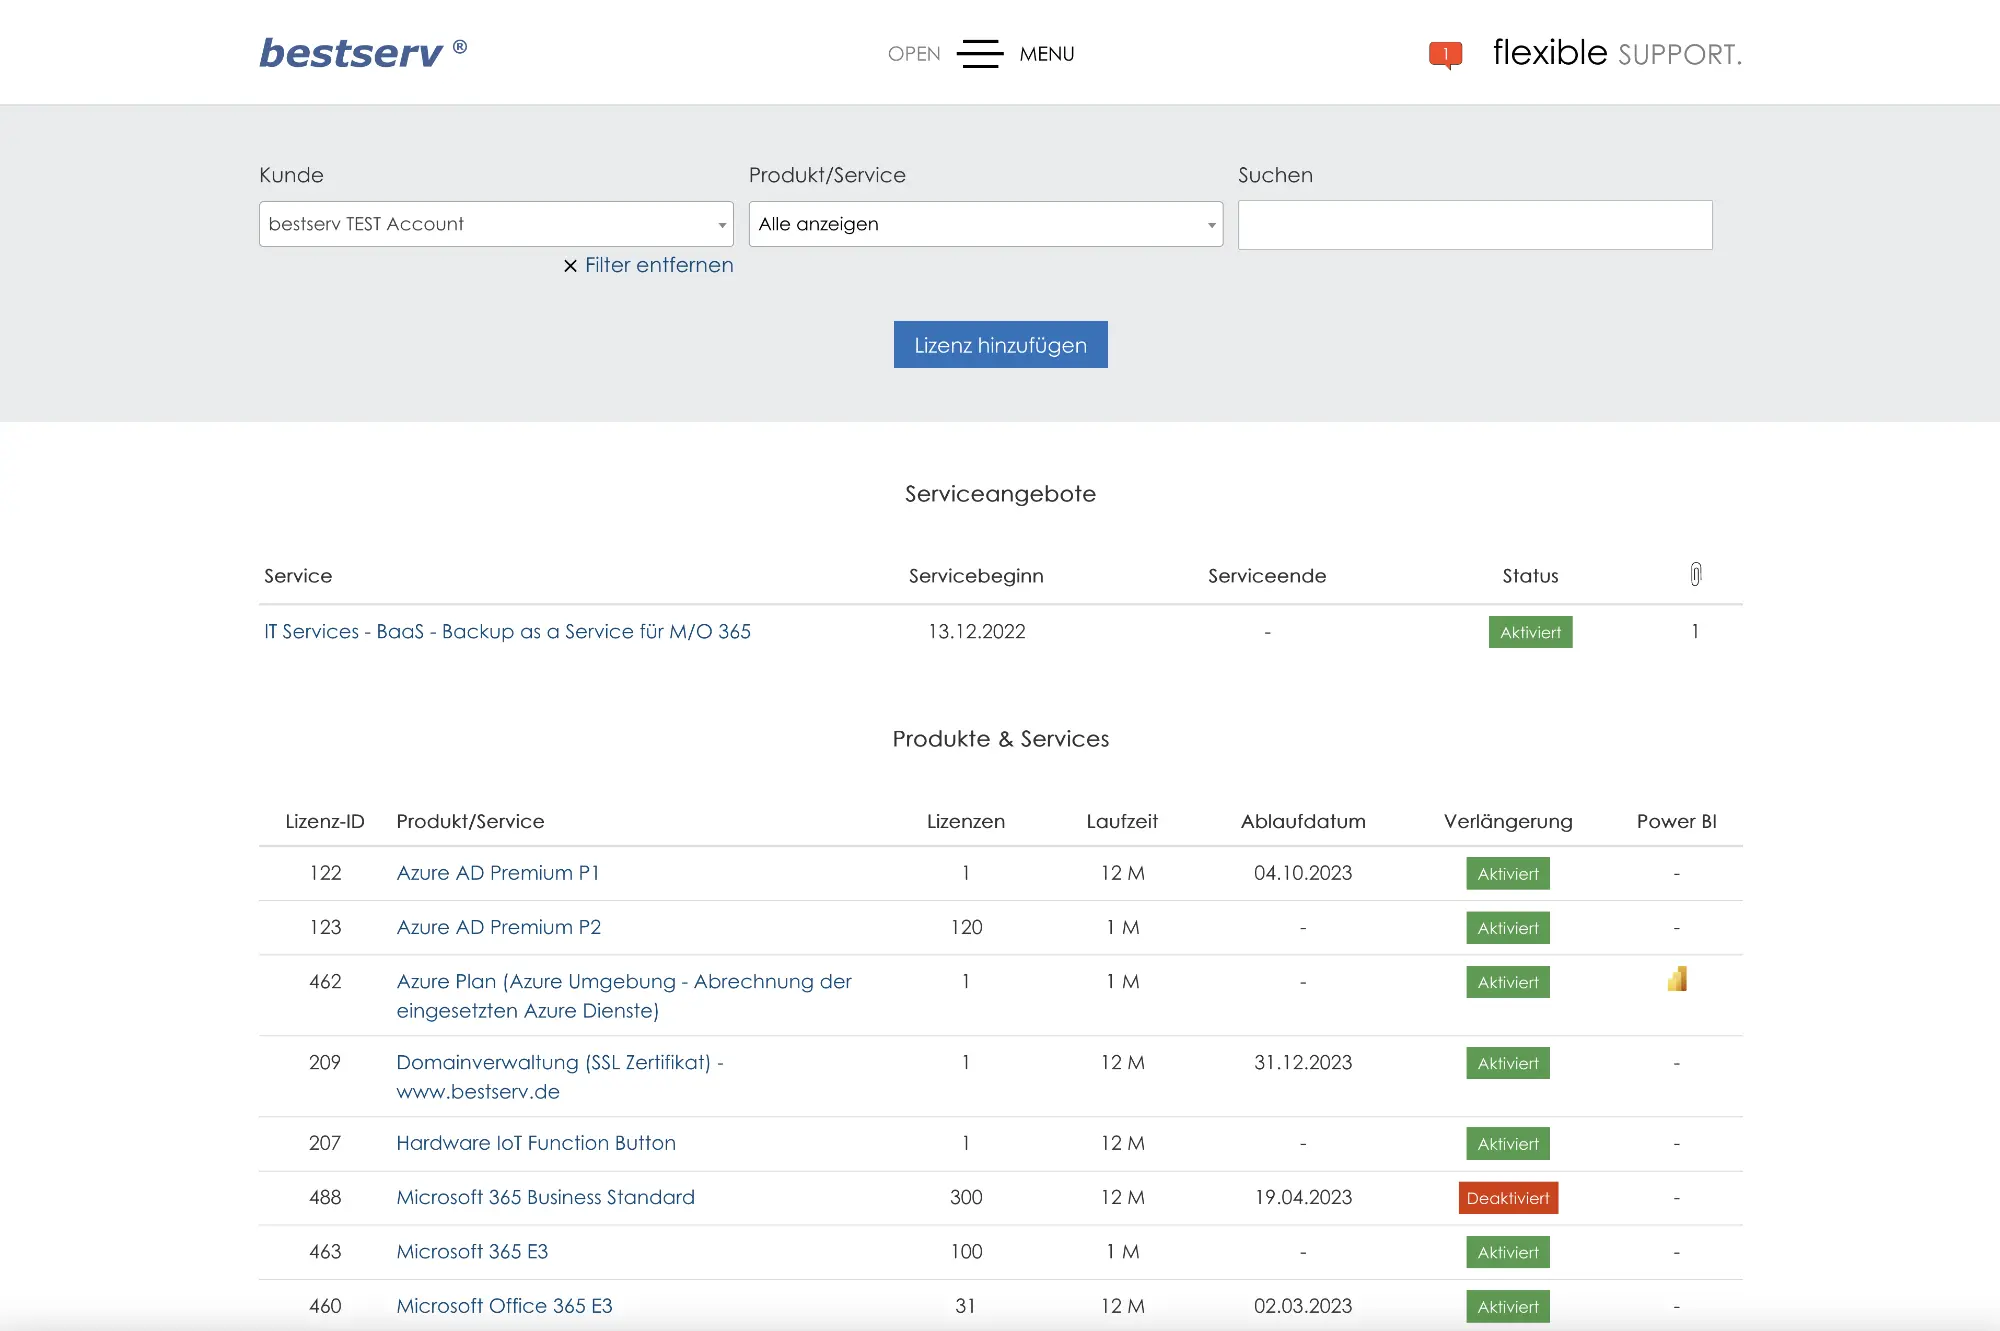Click Aktiviert badge for Microsoft Office 365 E3
The image size is (2000, 1331).
1508,1306
